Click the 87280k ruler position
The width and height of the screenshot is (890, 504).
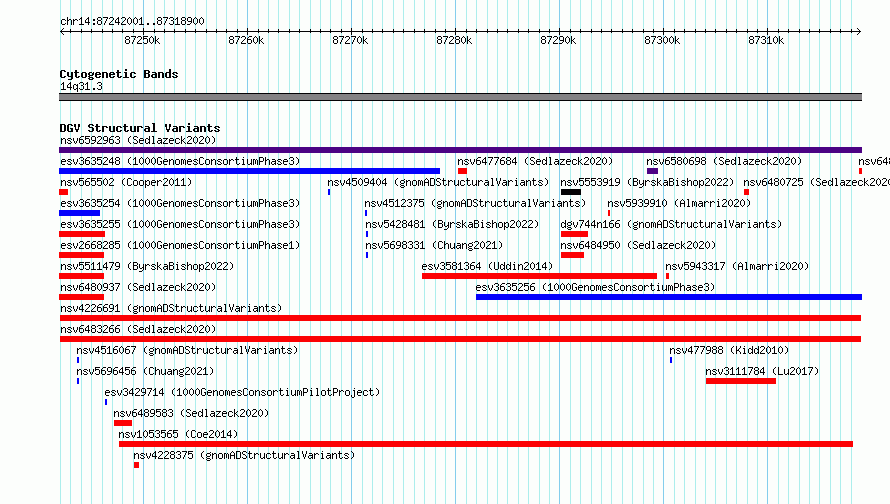point(454,40)
